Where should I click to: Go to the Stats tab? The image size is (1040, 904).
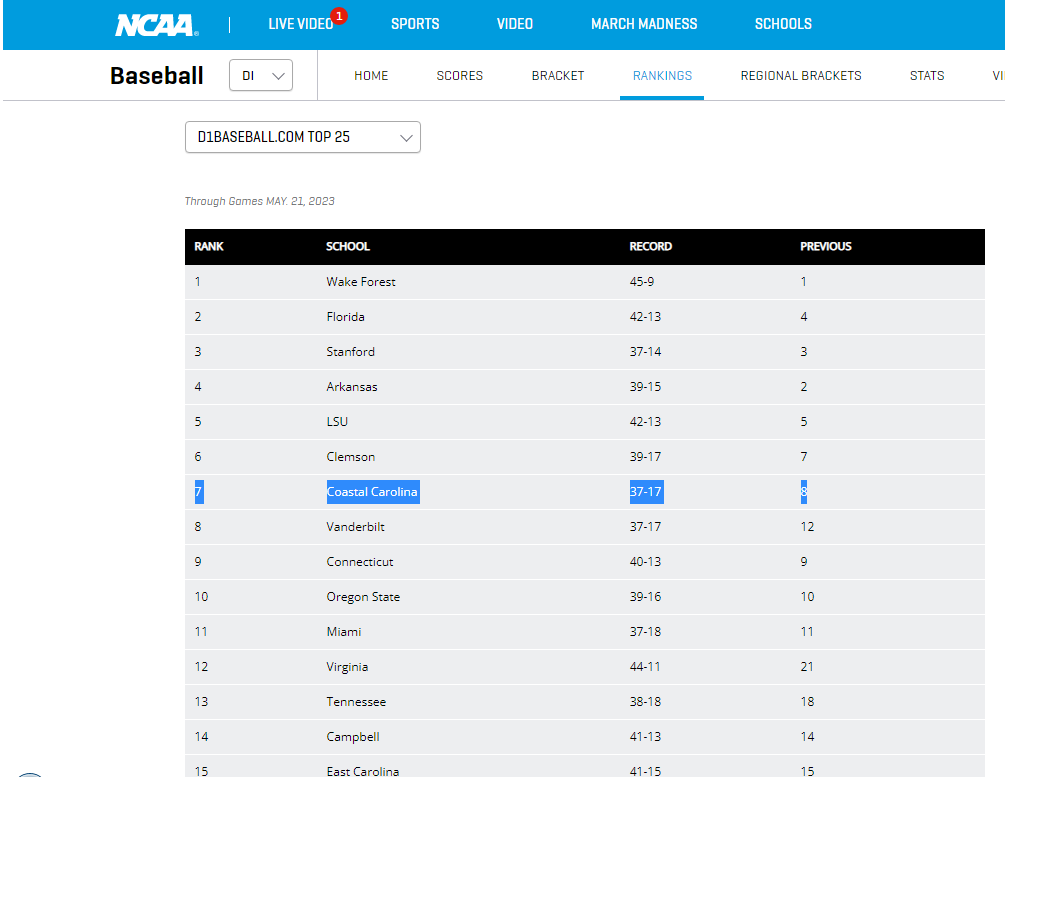pyautogui.click(x=927, y=76)
